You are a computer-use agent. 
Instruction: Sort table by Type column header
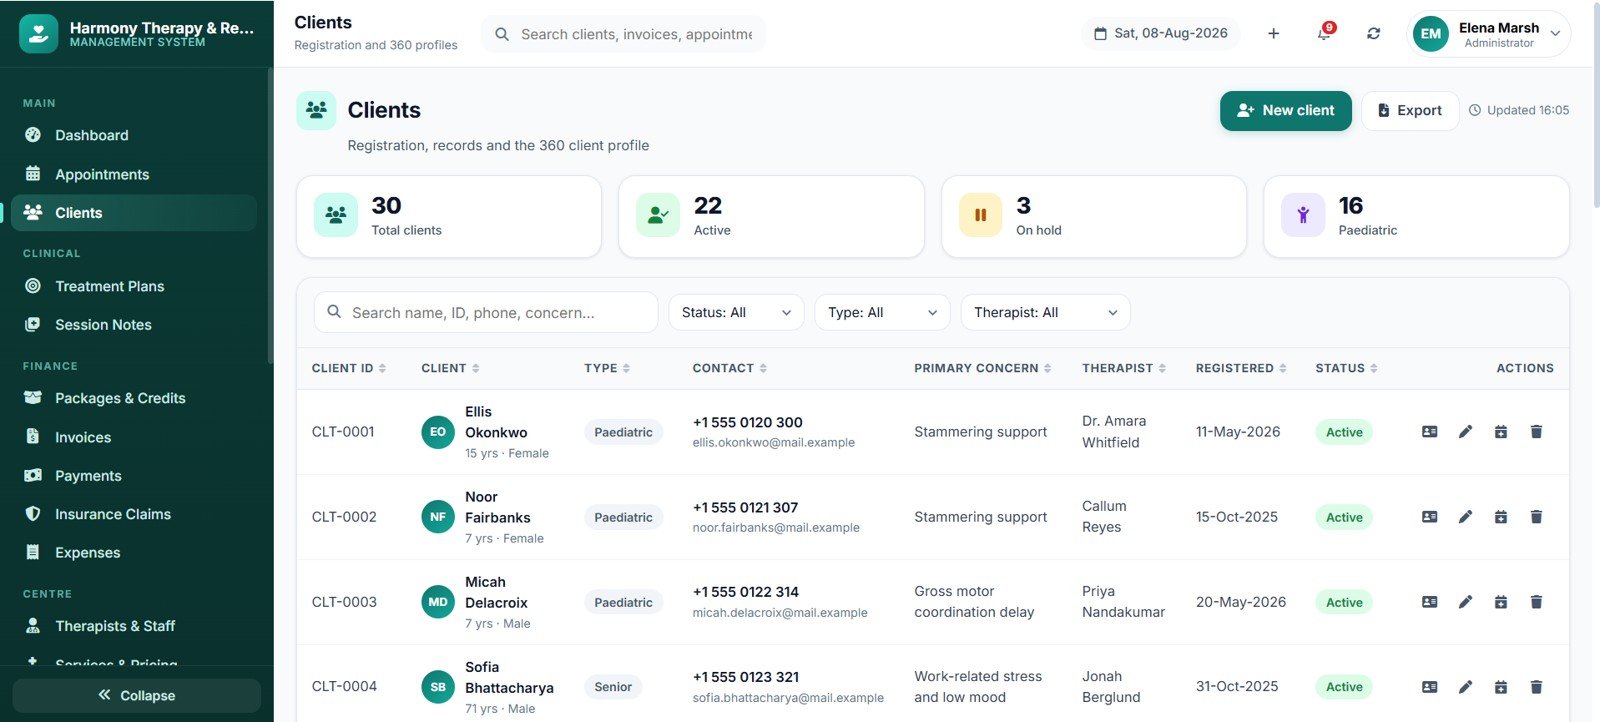[608, 368]
